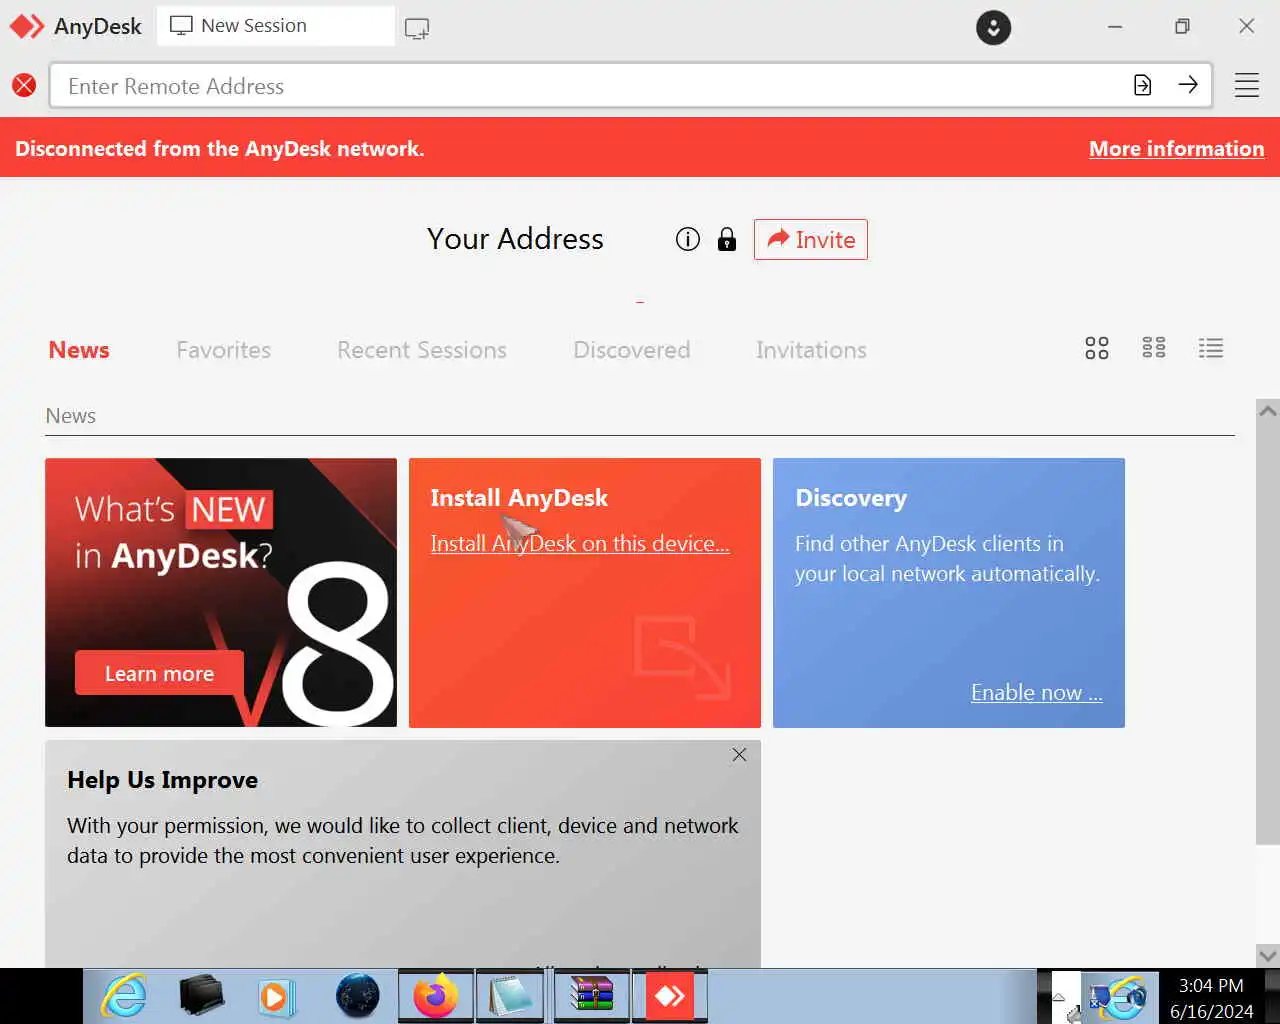Viewport: 1280px width, 1024px height.
Task: Switch to list view
Action: click(1211, 348)
